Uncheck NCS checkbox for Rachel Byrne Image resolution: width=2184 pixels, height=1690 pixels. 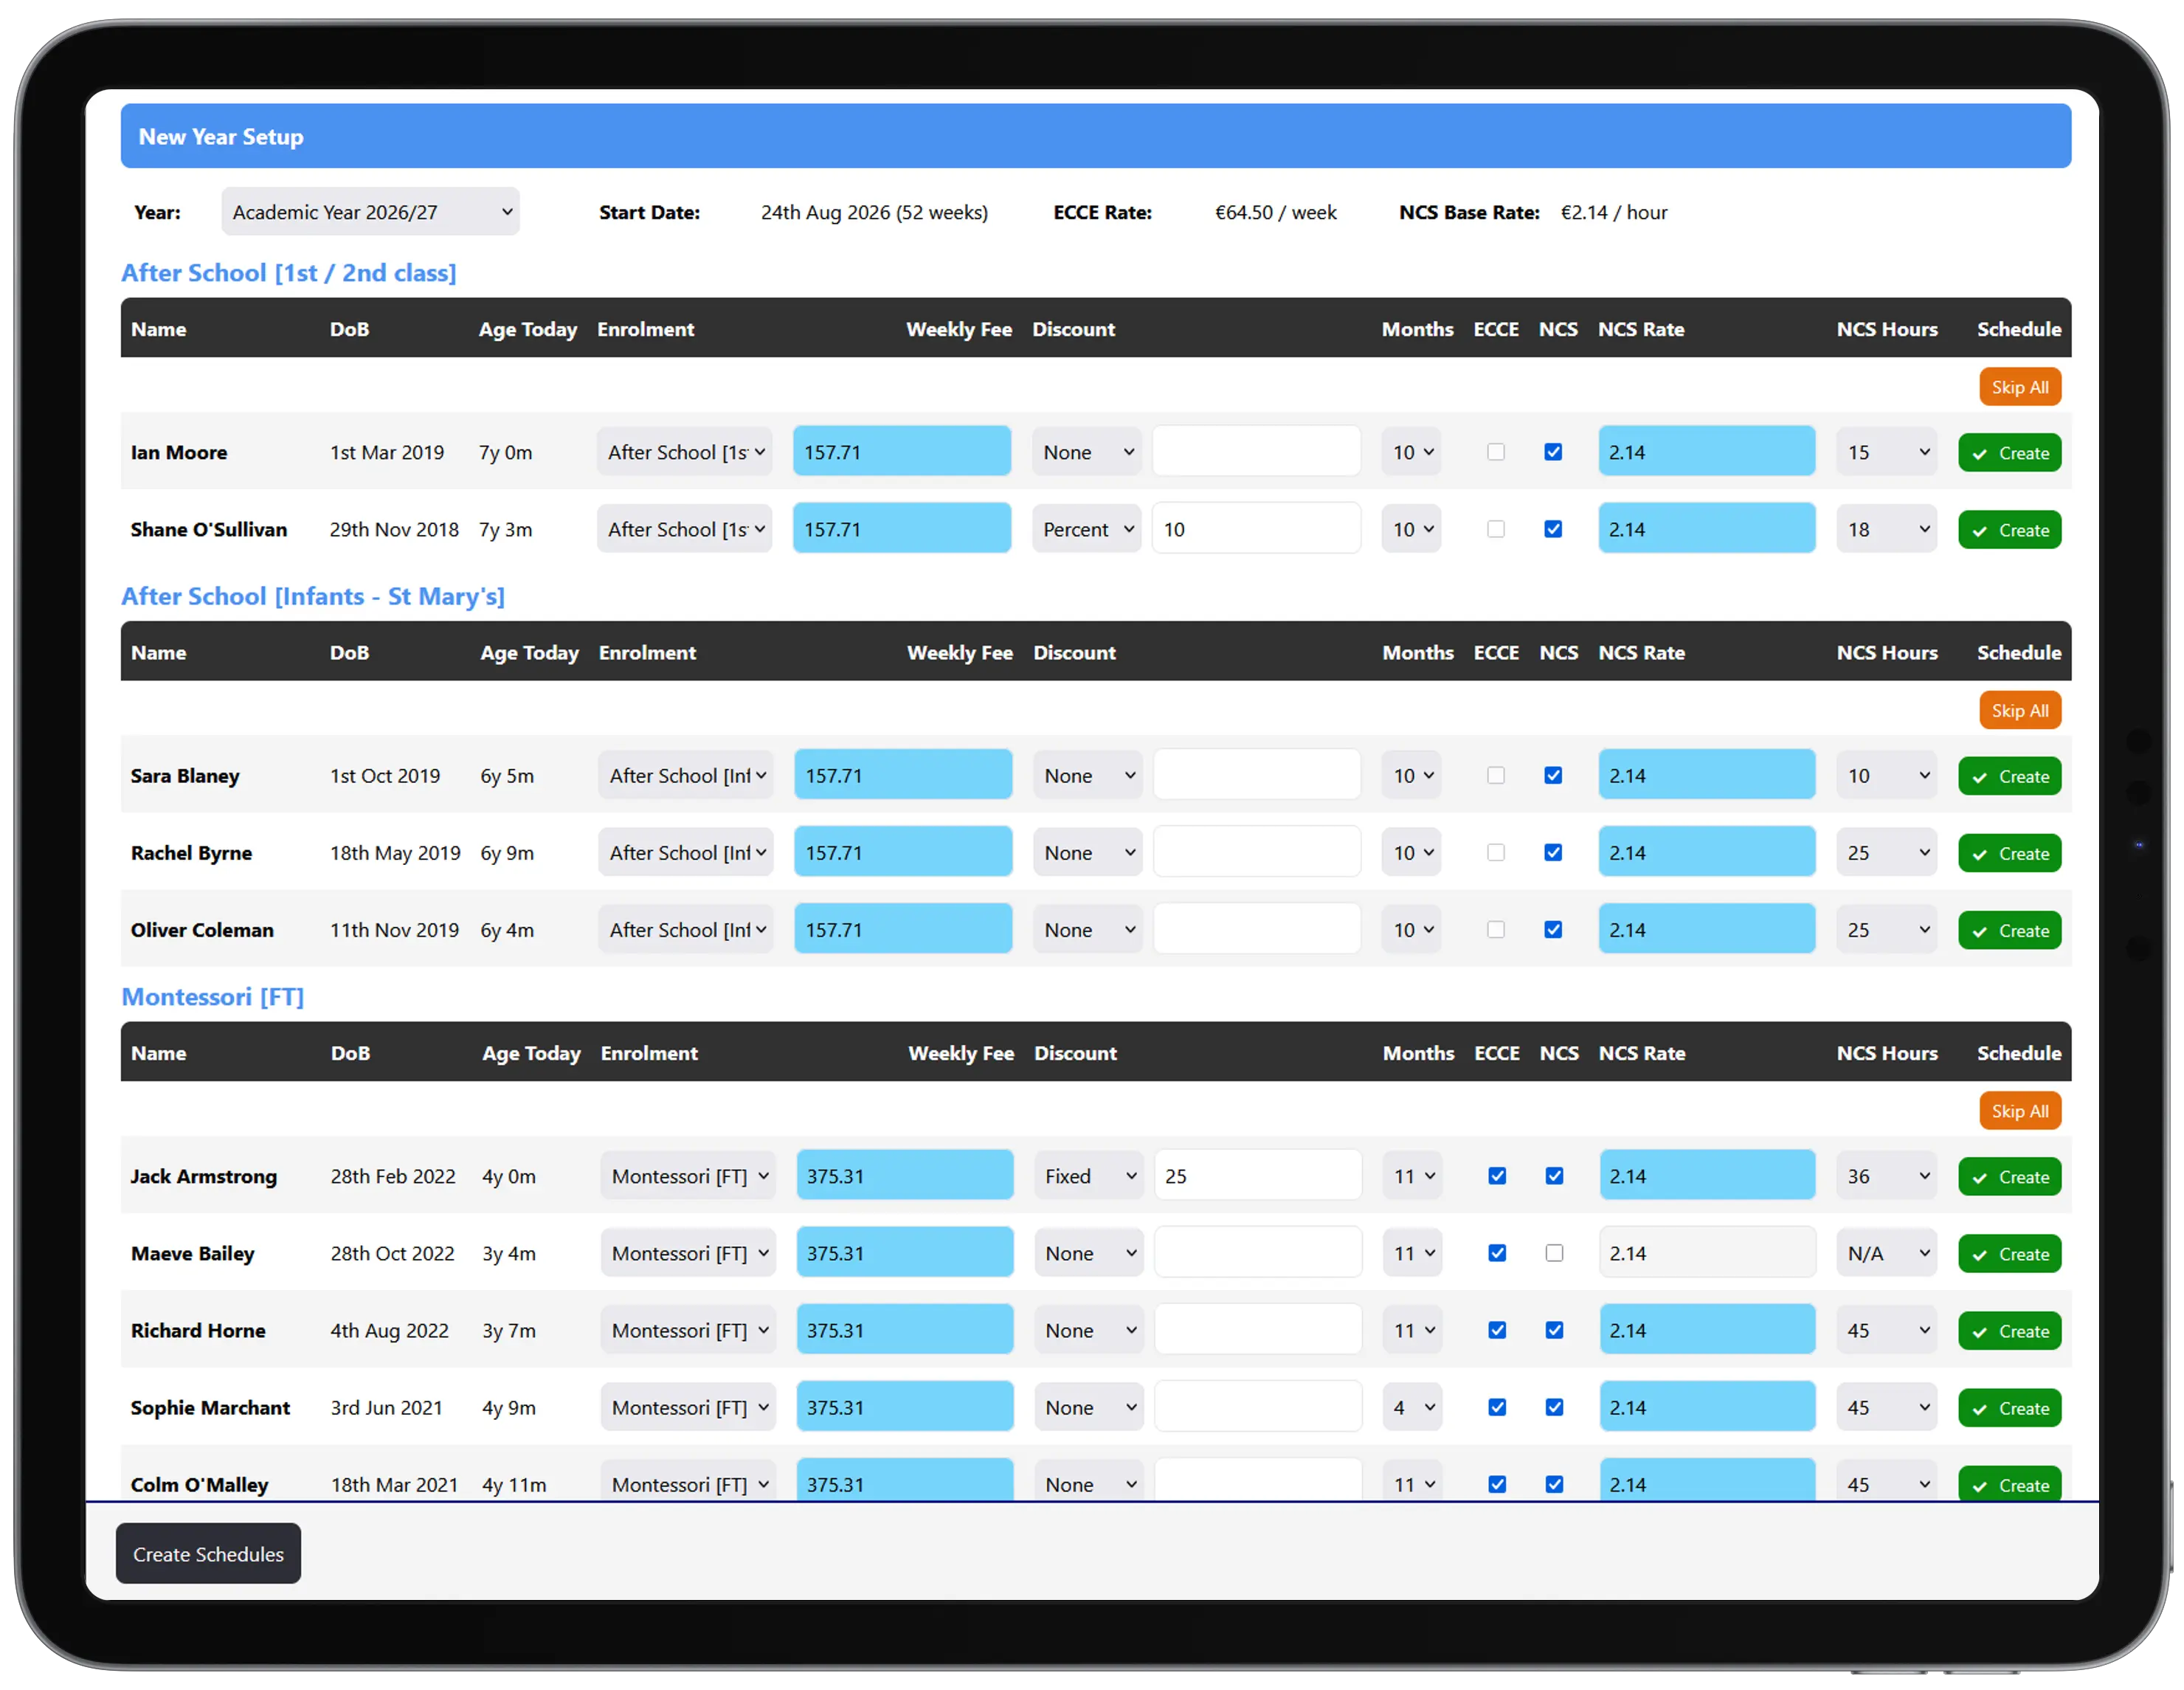[1553, 853]
